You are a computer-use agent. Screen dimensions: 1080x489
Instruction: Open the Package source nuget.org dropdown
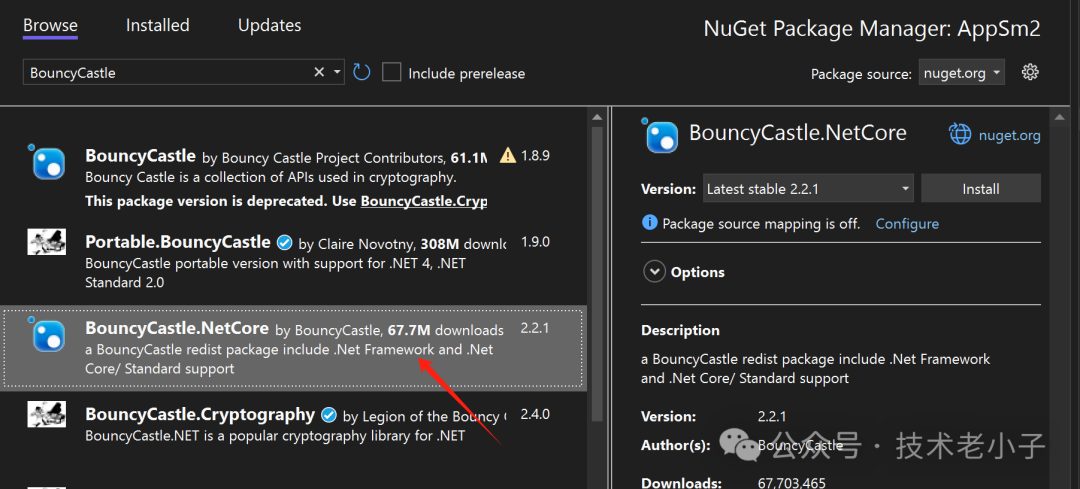[x=961, y=73]
